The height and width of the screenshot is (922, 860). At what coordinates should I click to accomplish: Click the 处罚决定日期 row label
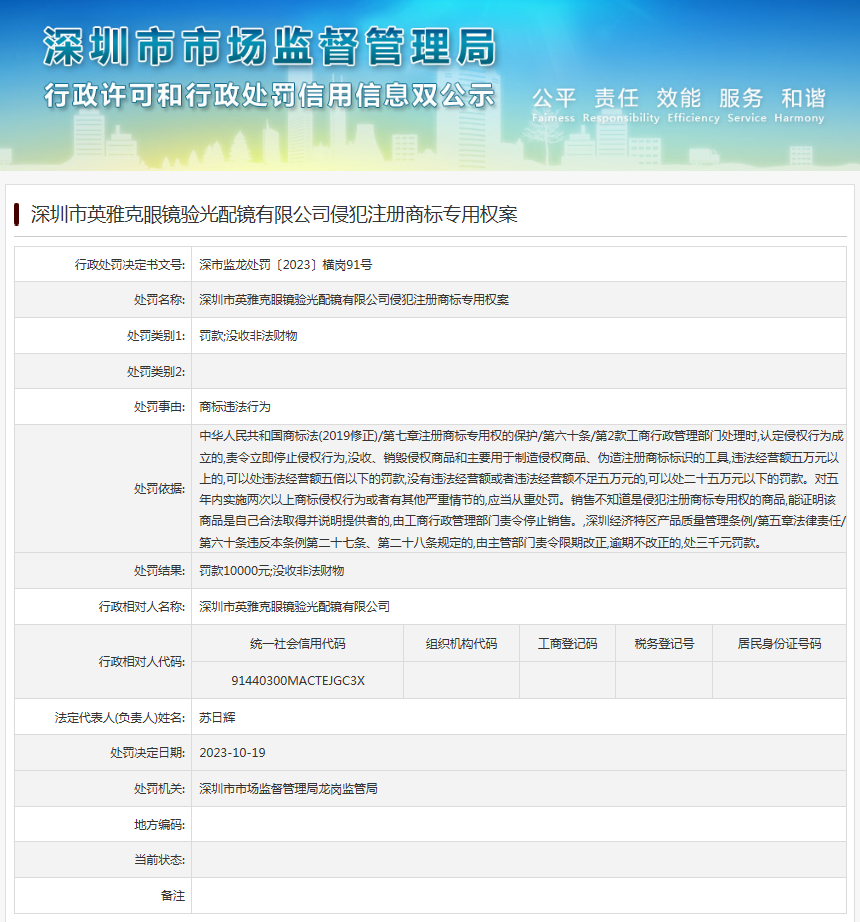click(x=148, y=753)
